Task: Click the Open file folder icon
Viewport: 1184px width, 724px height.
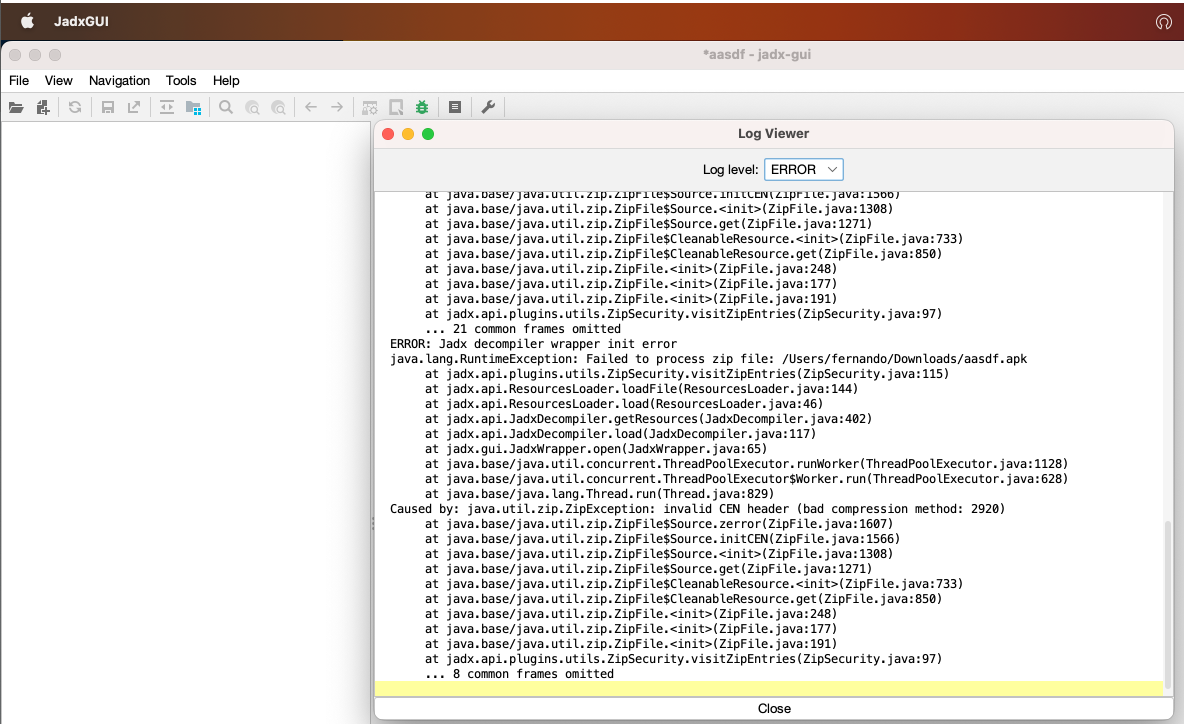Action: point(16,107)
